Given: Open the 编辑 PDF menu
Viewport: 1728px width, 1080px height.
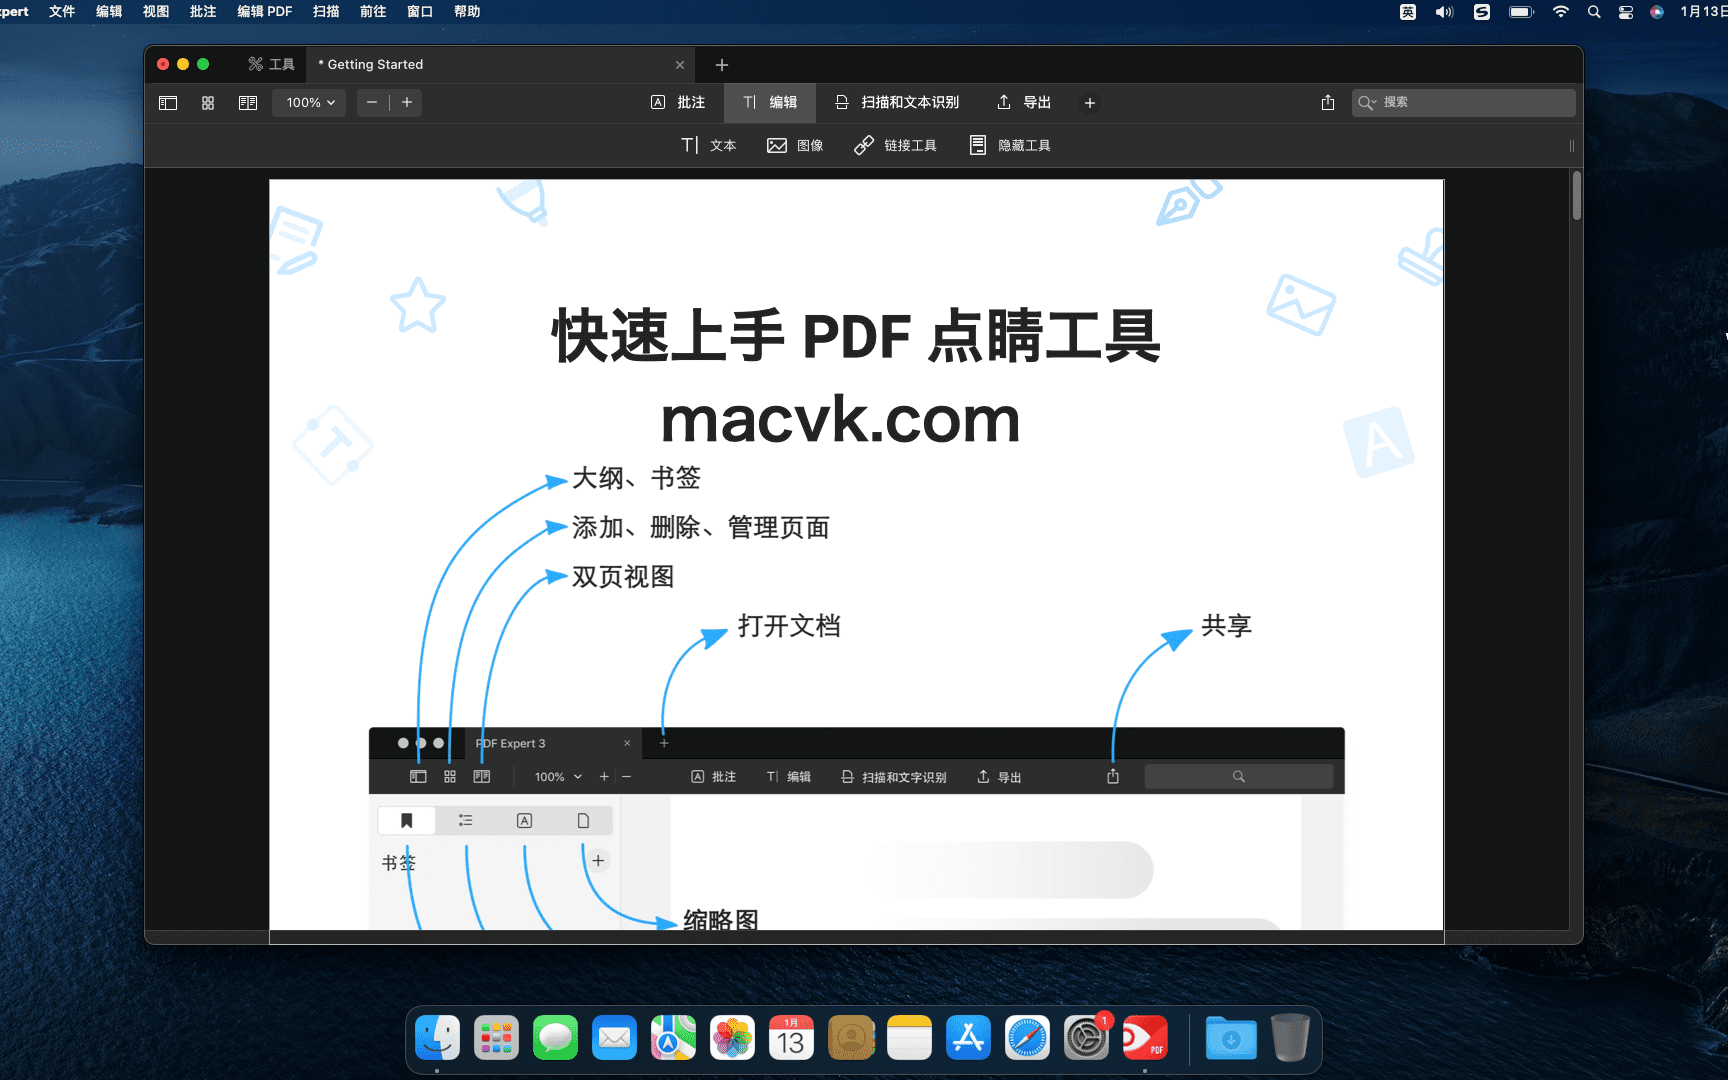Looking at the screenshot, I should coord(265,12).
